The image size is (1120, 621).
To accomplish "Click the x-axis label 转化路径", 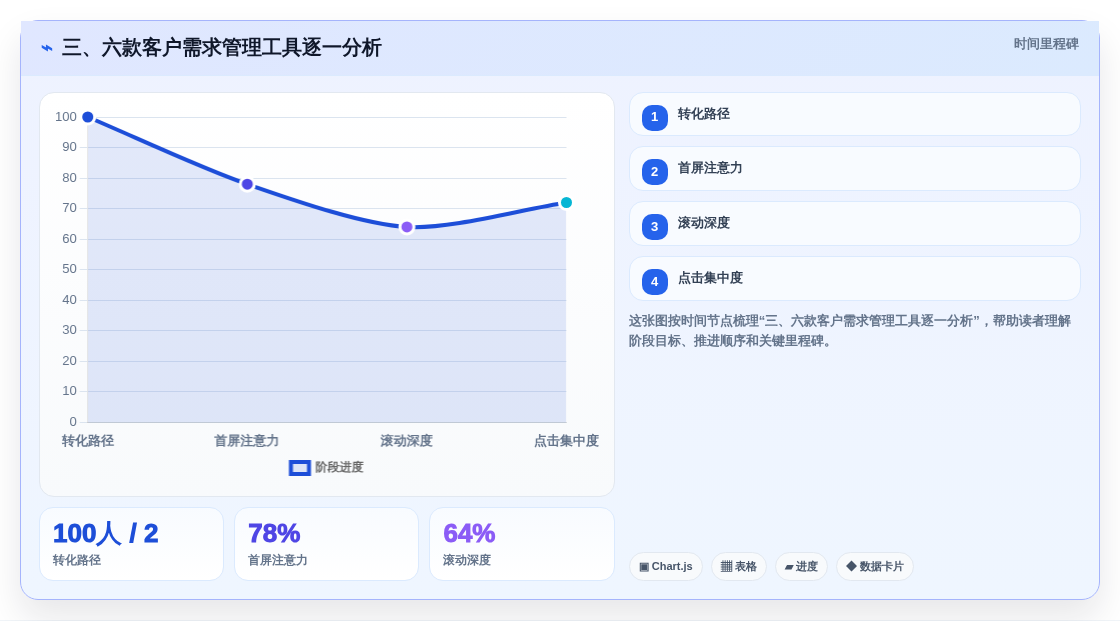I will (x=88, y=441).
